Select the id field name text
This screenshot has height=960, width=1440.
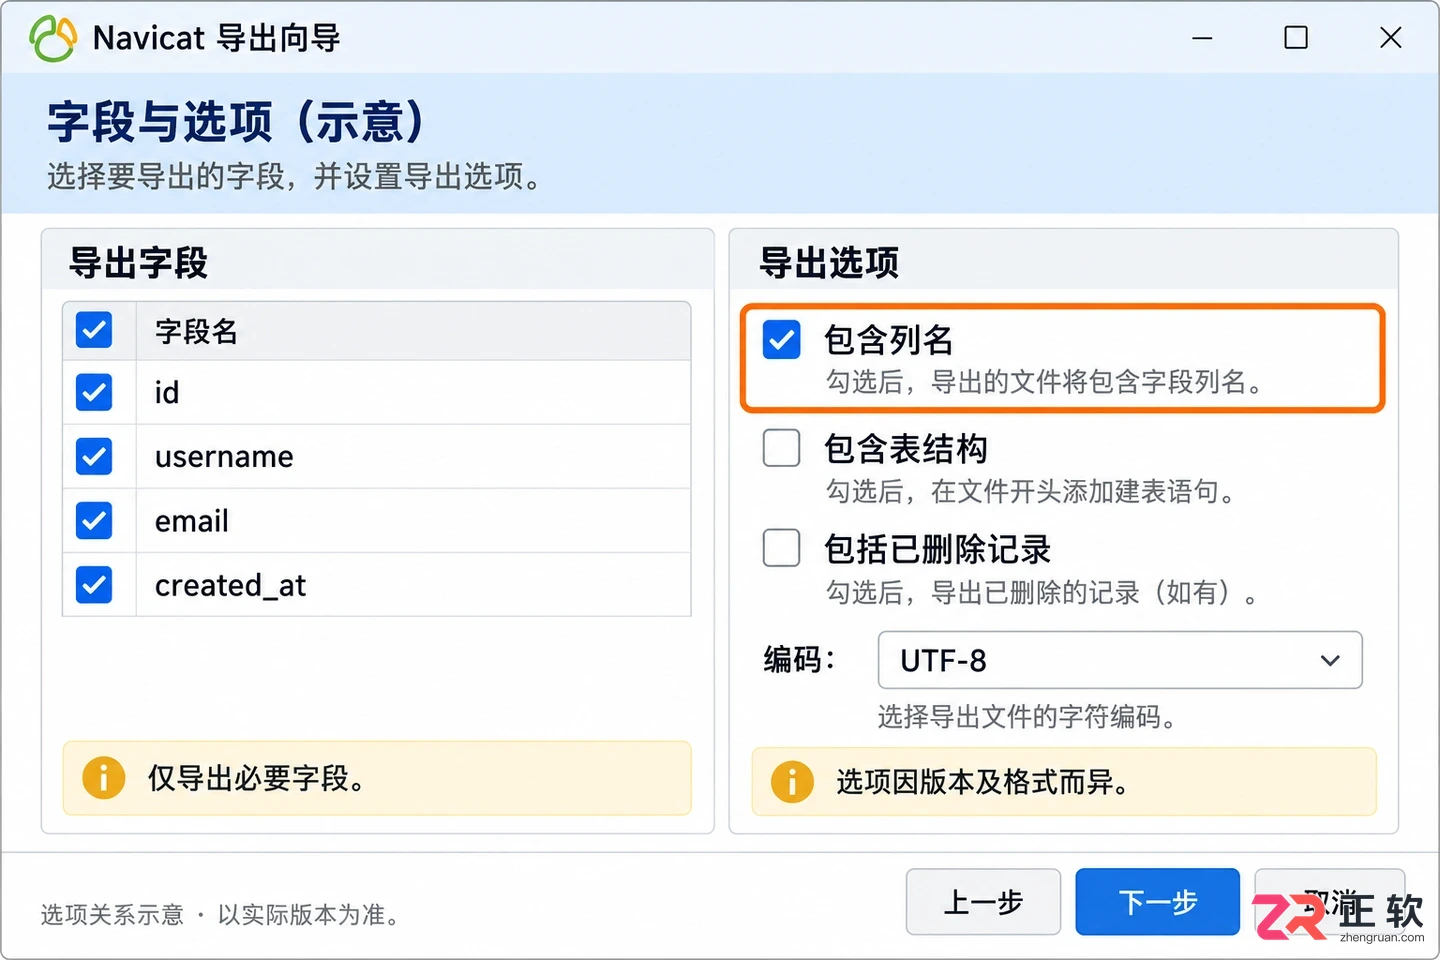pos(167,393)
